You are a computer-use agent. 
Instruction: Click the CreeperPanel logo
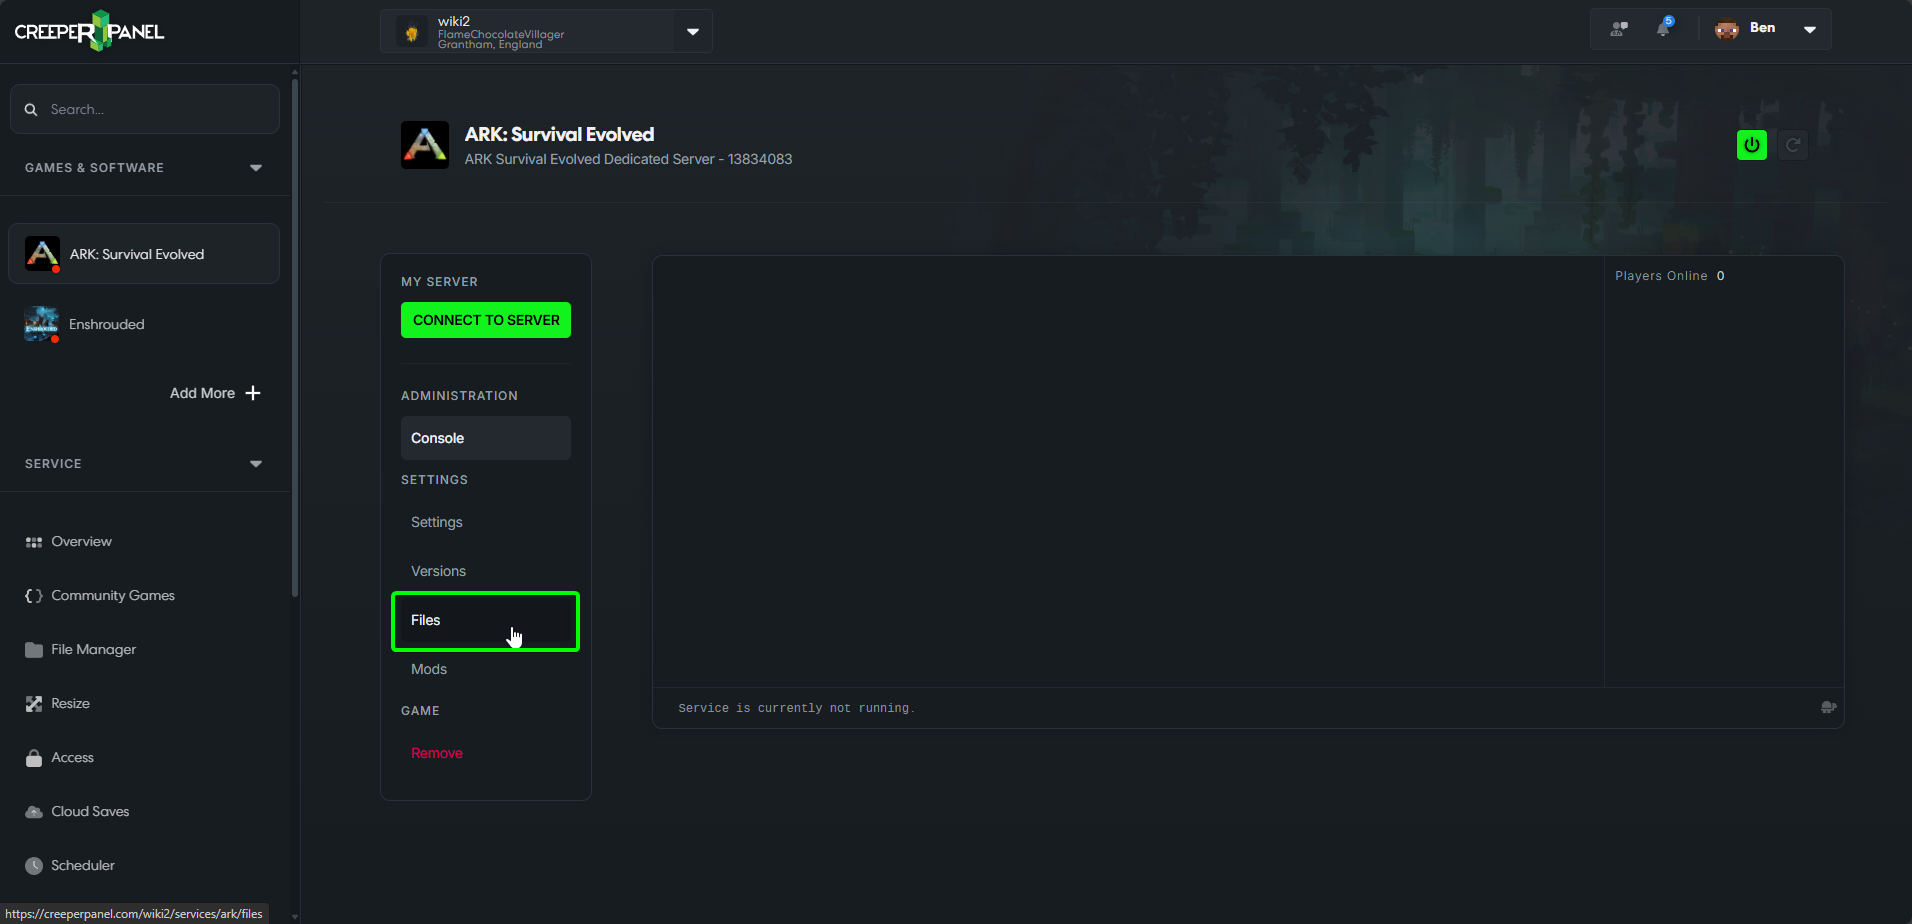coord(89,31)
